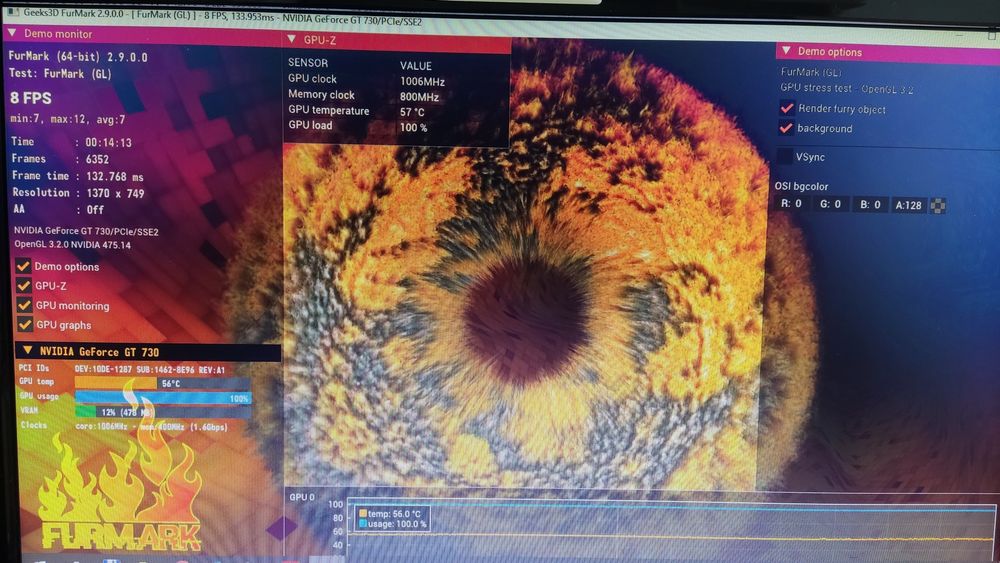Click the SENSOR column header
1000x563 pixels.
coord(307,62)
